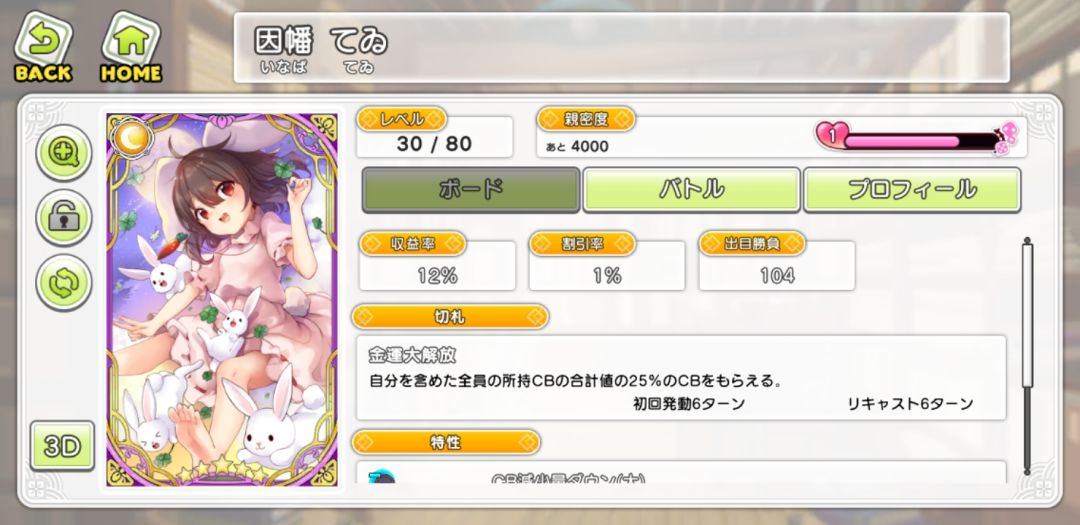Click the 割引率 stat label

[583, 243]
